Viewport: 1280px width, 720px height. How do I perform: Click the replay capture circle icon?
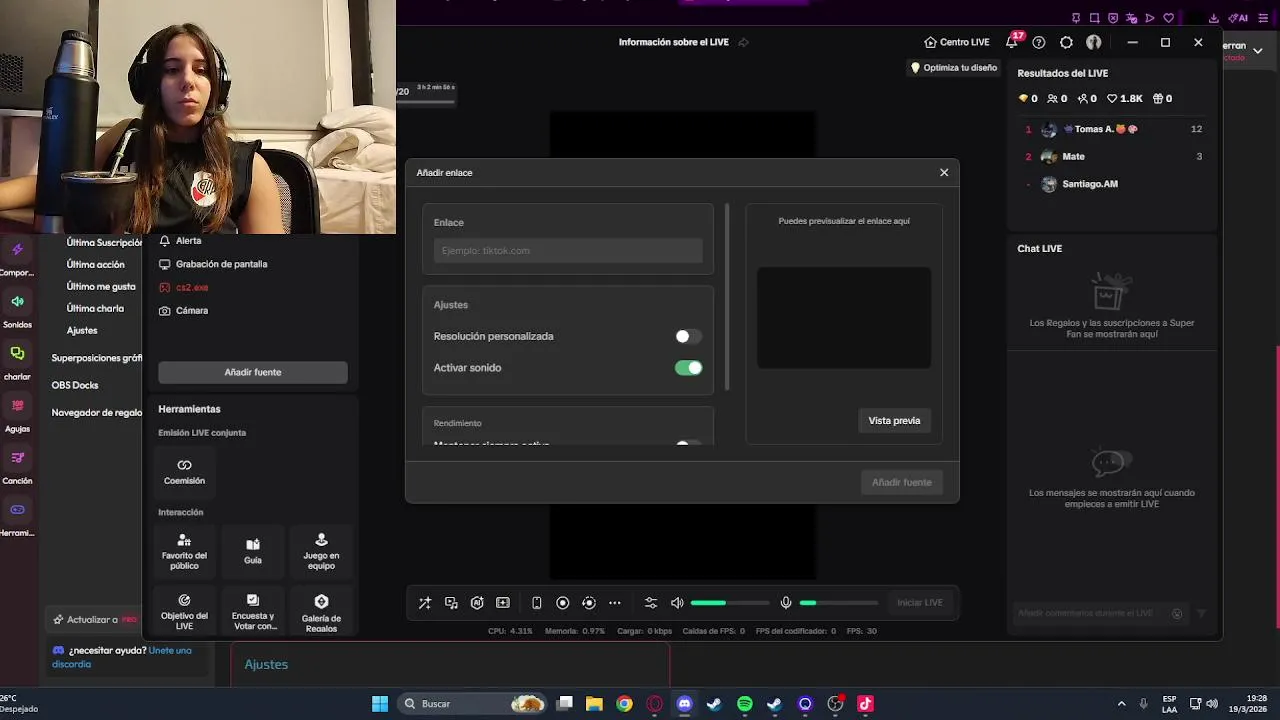pos(589,603)
